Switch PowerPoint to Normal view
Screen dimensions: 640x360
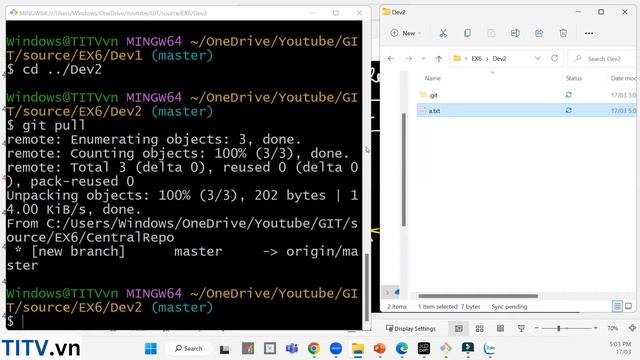pos(458,328)
